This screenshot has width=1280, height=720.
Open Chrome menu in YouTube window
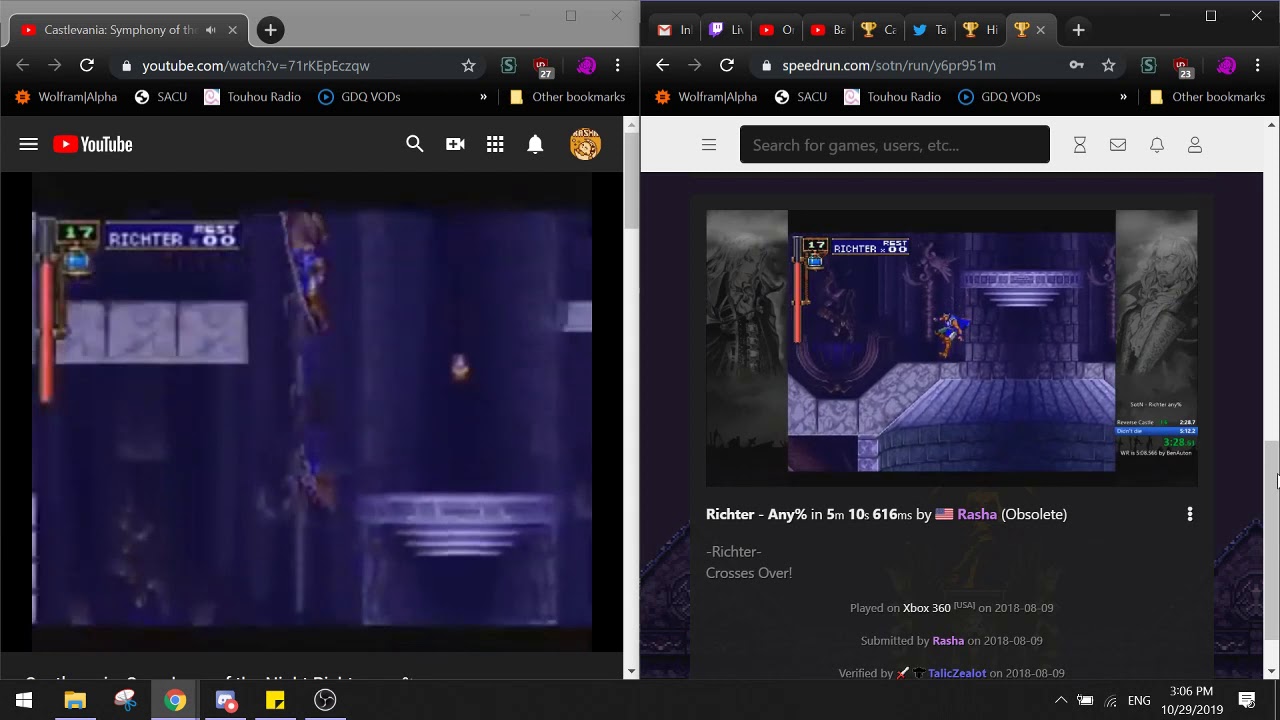[618, 65]
